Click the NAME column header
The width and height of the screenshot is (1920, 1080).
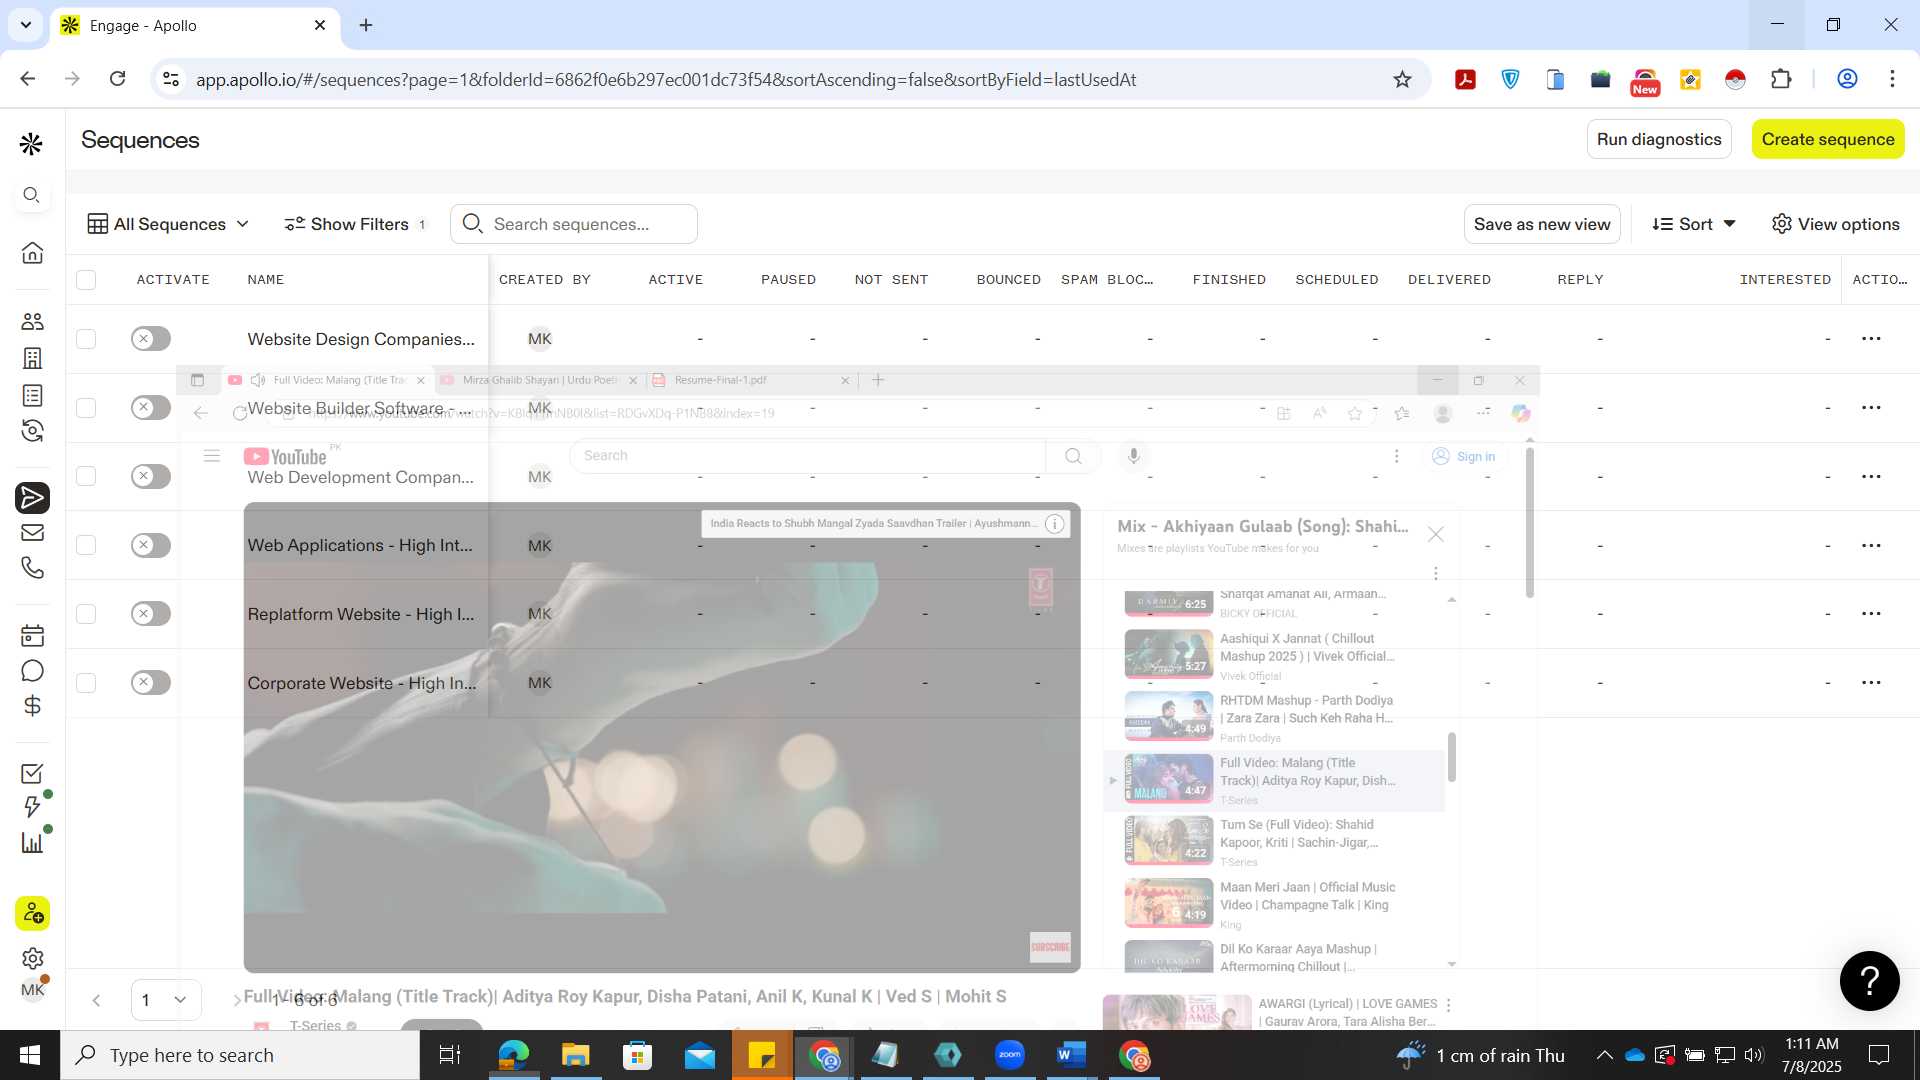[266, 280]
